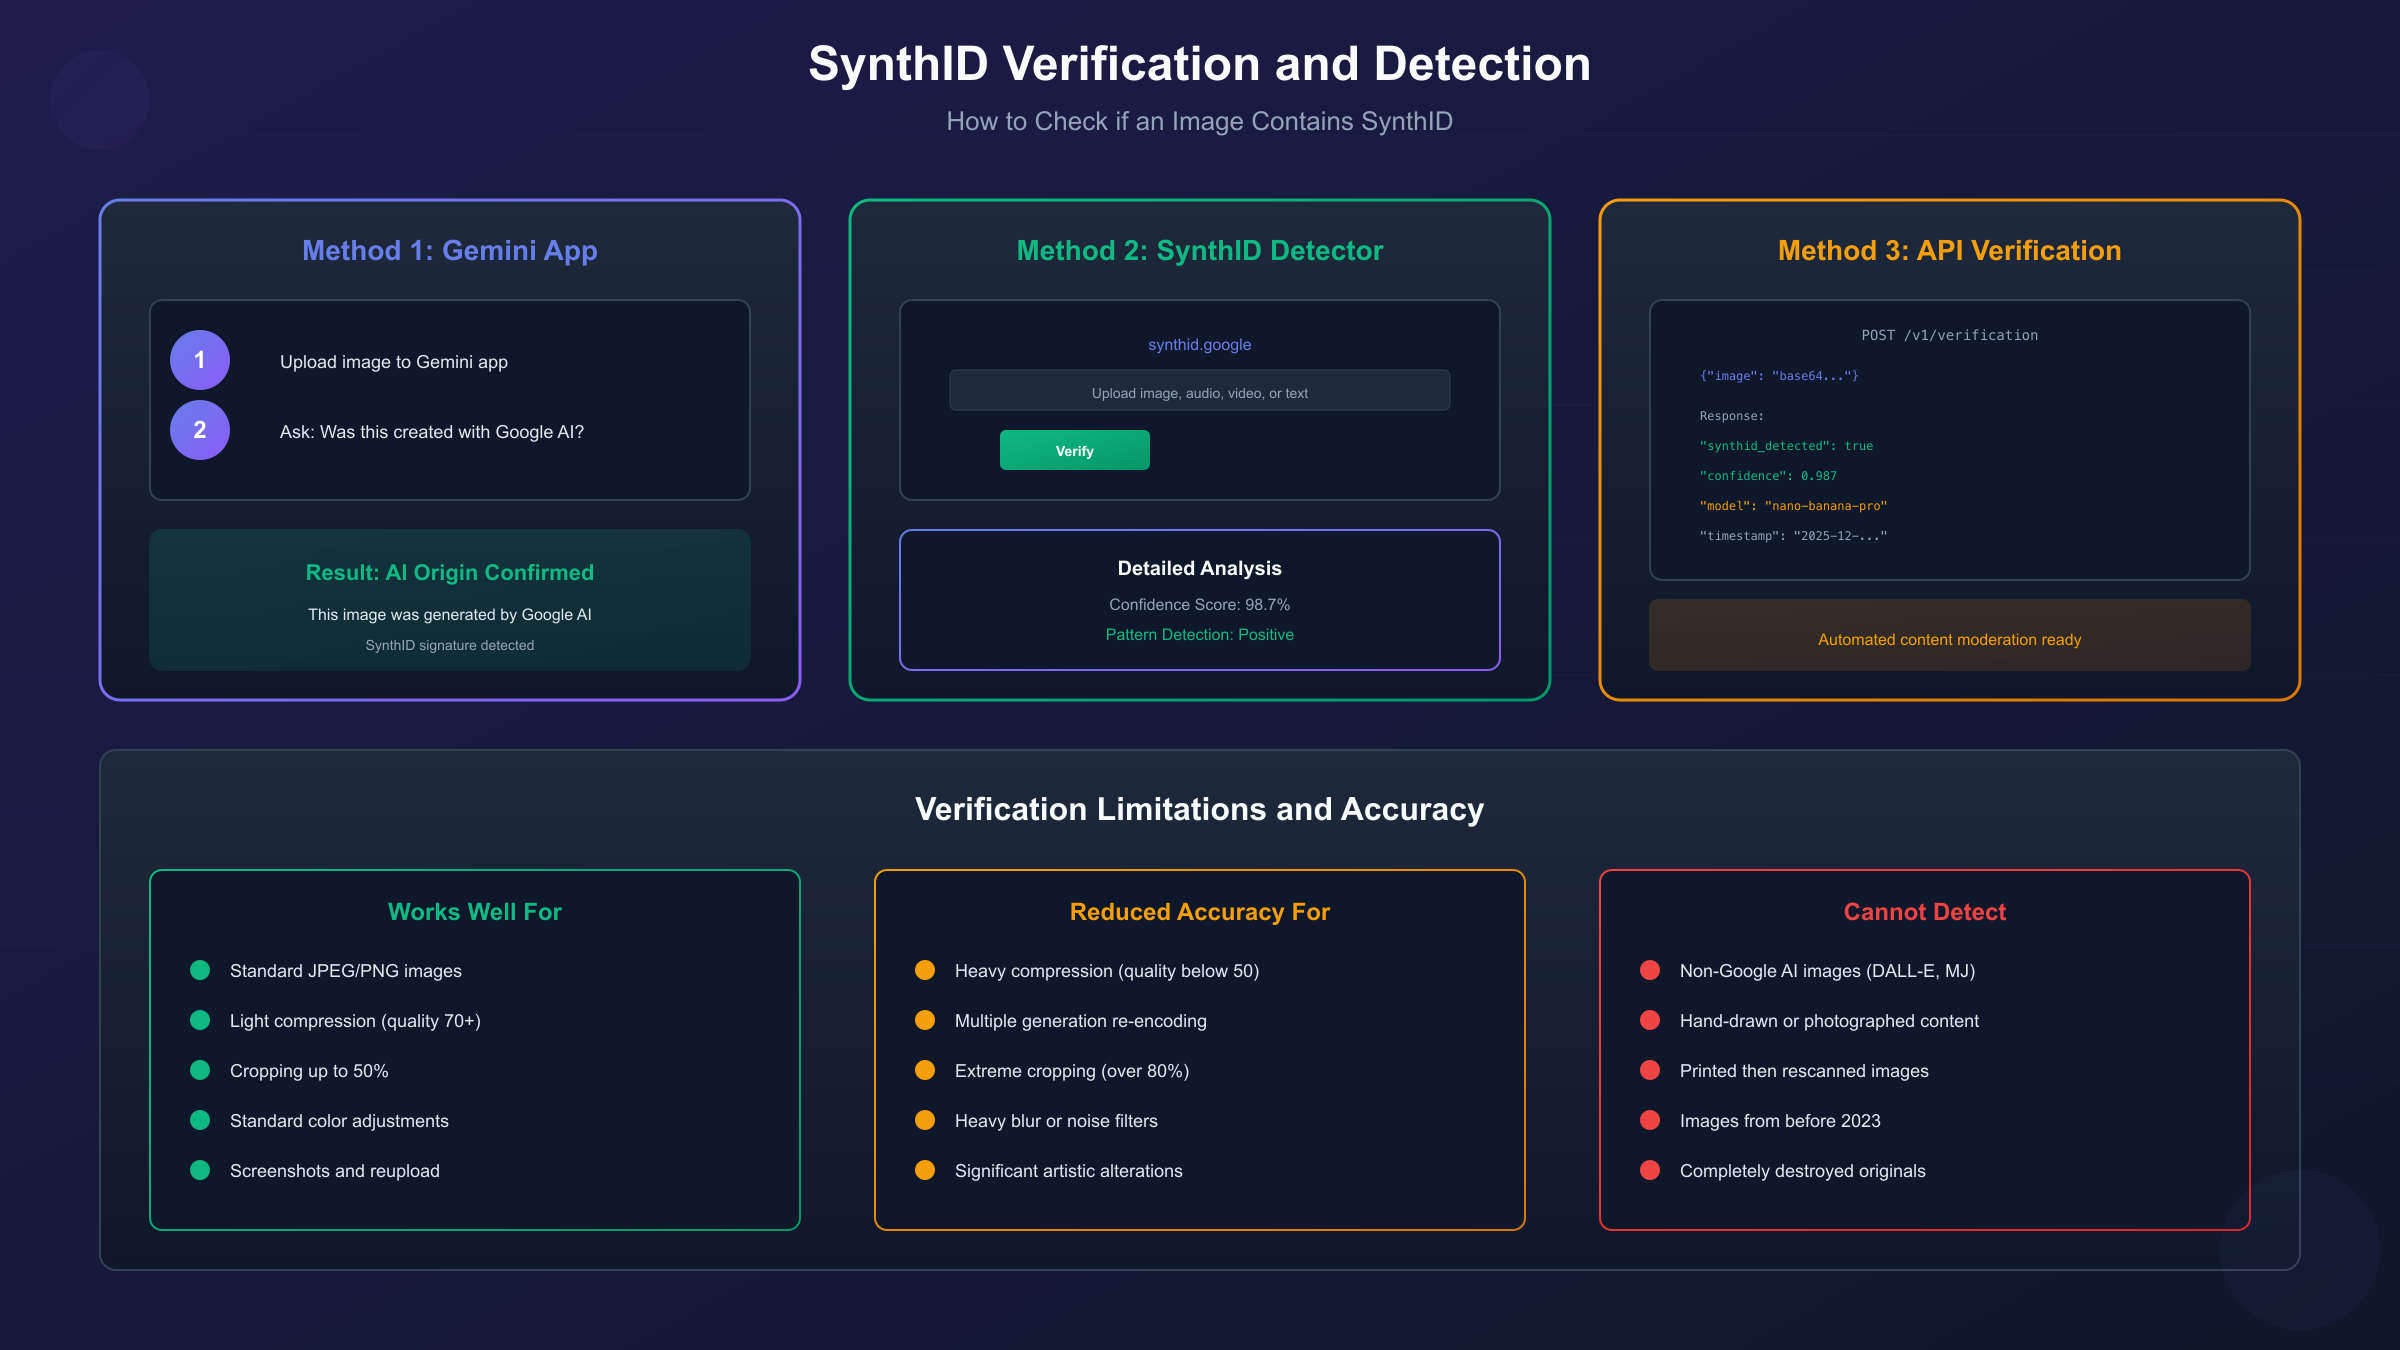
Task: Click the step 1 numbered circle
Action: pyautogui.click(x=200, y=360)
